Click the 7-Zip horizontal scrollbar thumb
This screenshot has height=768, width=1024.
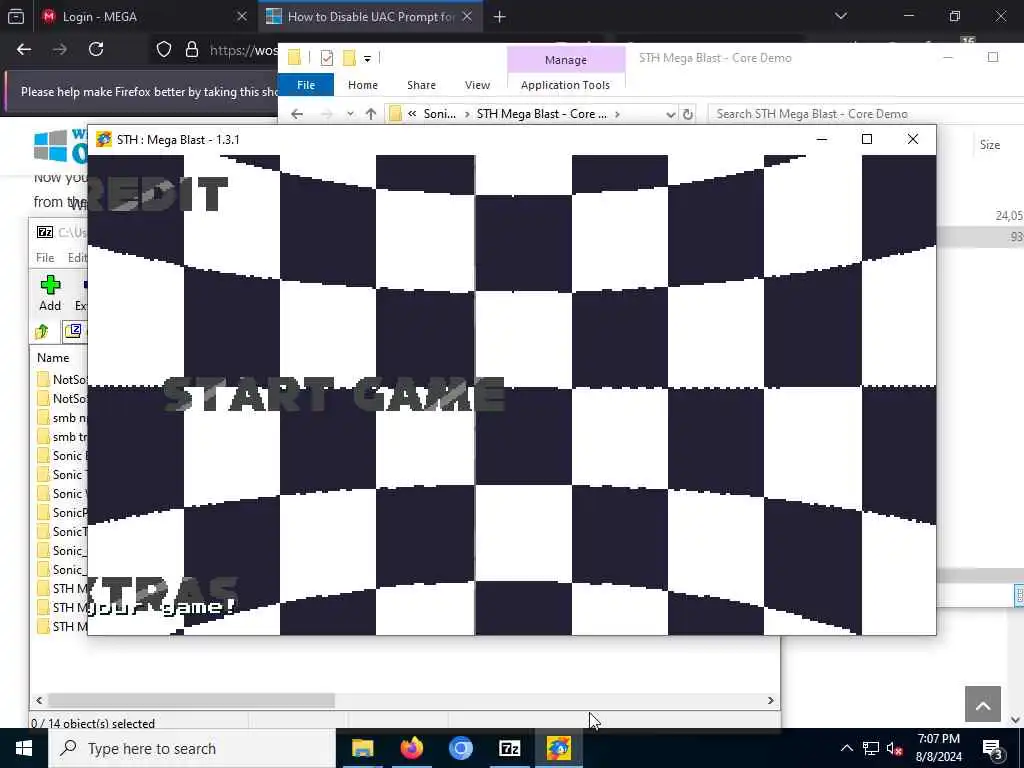pyautogui.click(x=191, y=700)
